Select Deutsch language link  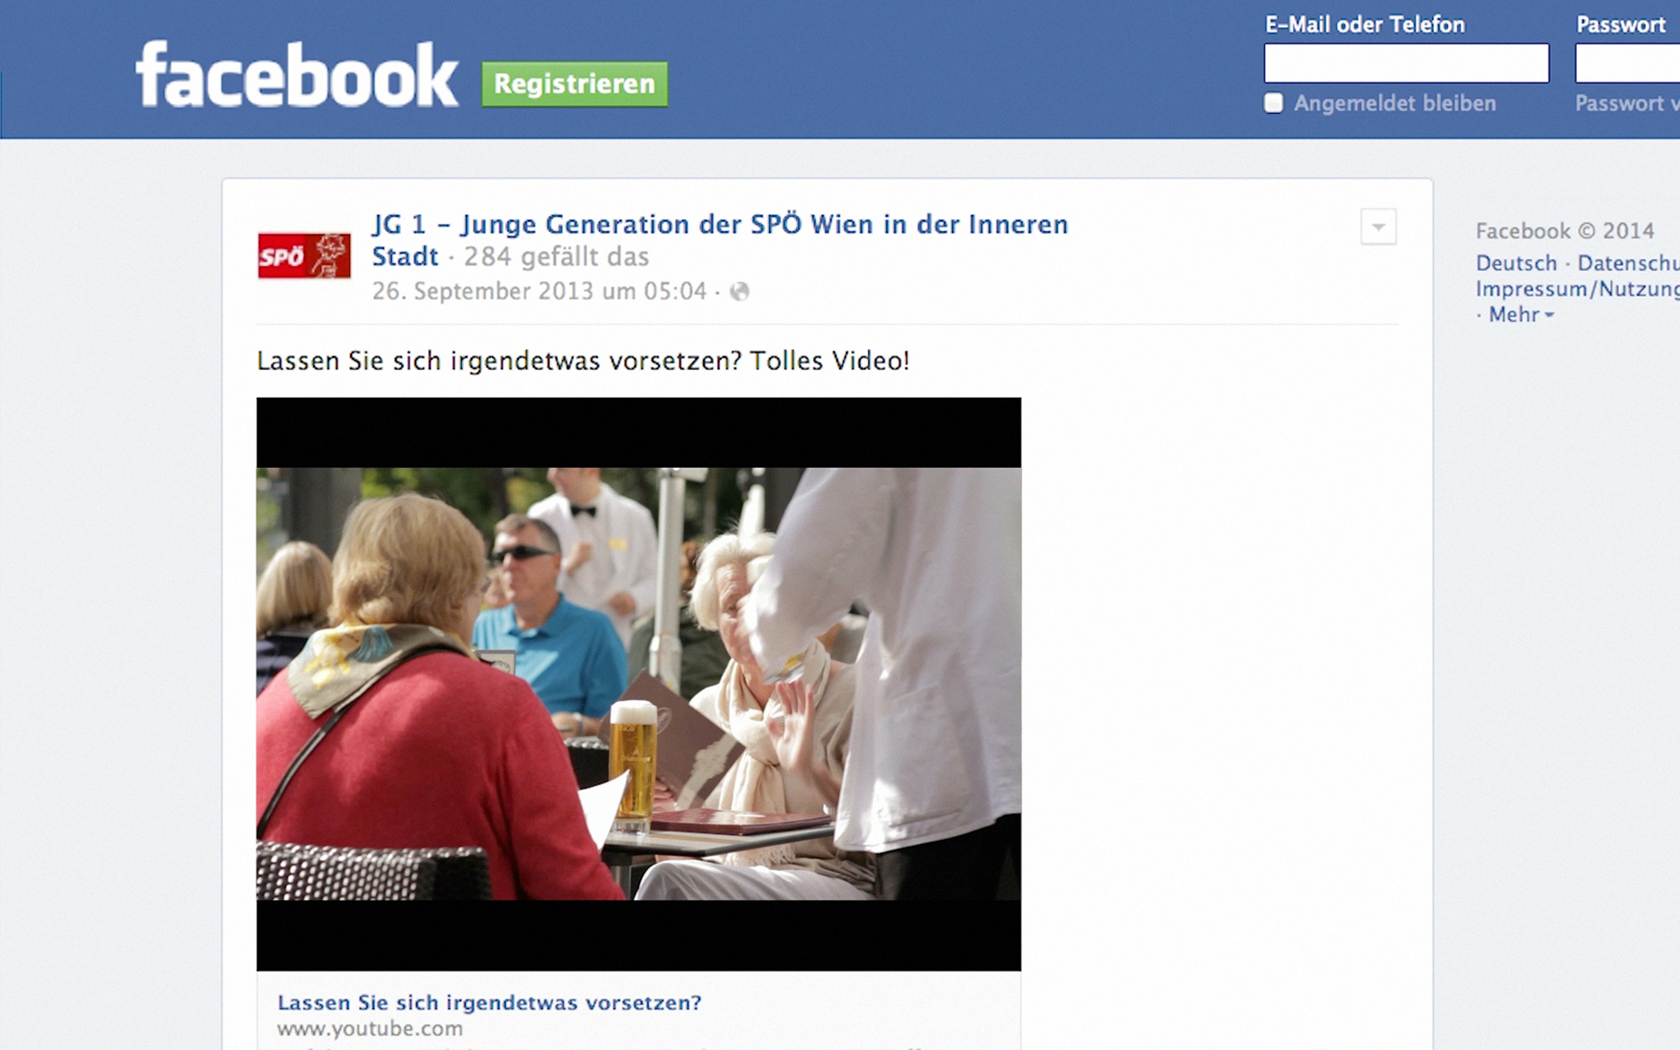click(x=1516, y=263)
